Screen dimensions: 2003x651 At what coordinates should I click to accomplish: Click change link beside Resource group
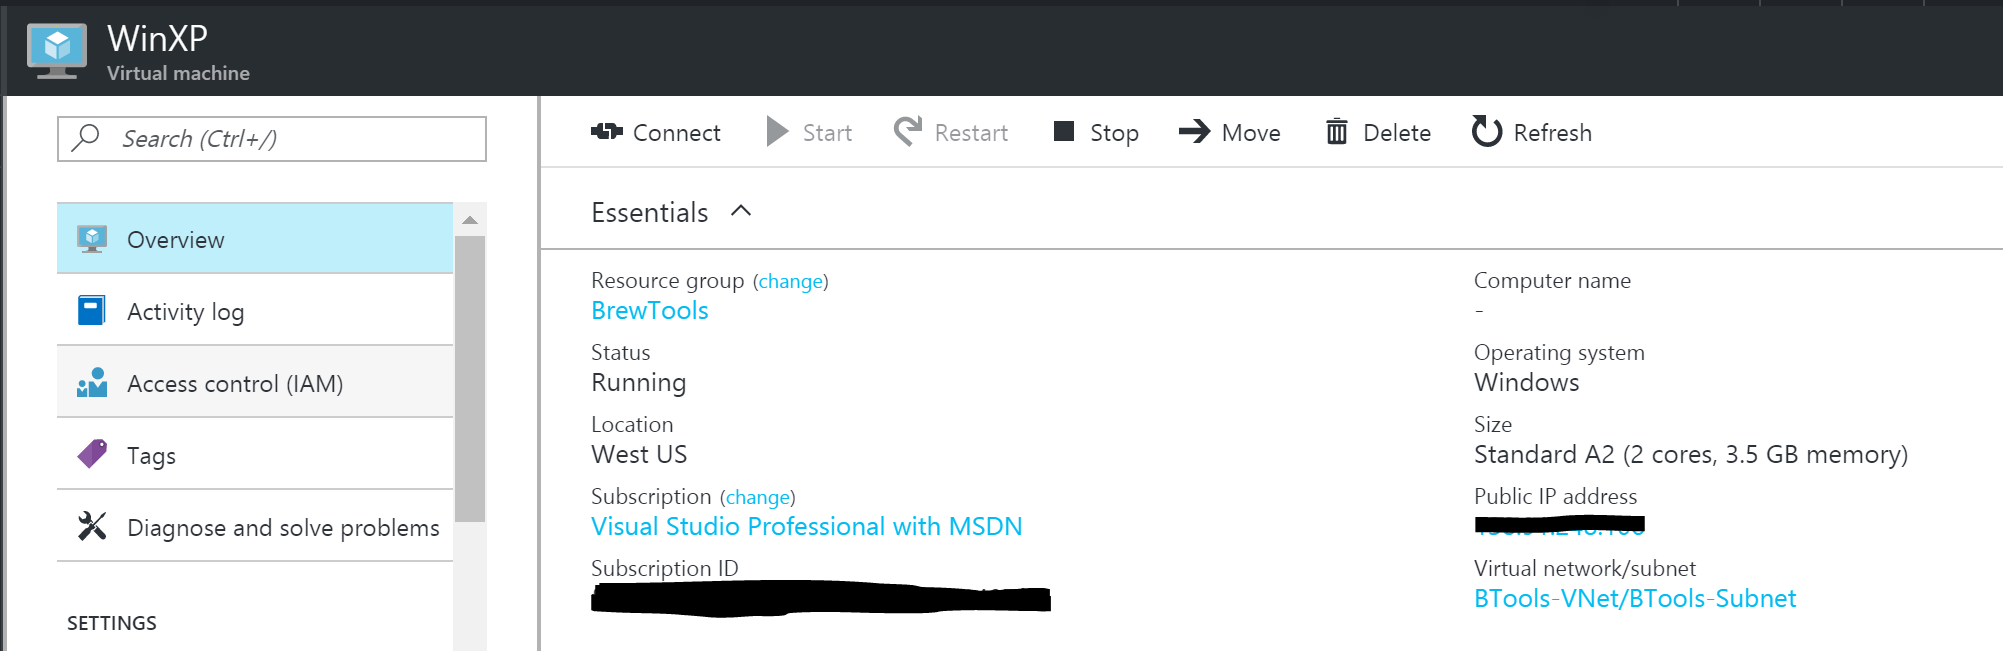click(x=791, y=282)
